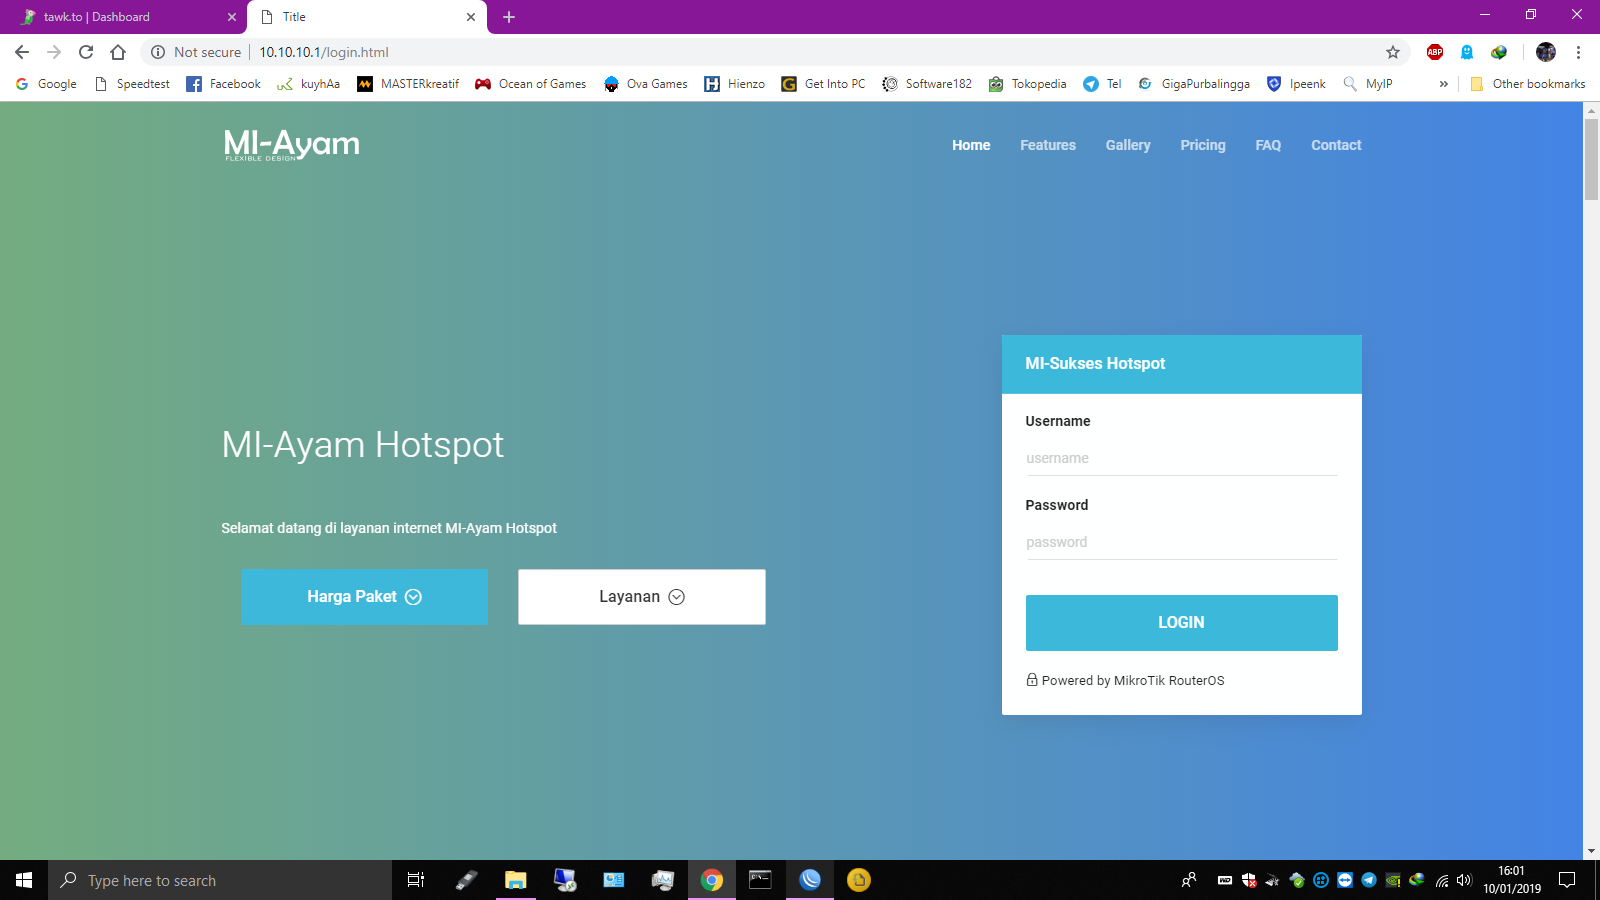Click the Internet Download Manager tray icon
The height and width of the screenshot is (900, 1600).
(1416, 881)
